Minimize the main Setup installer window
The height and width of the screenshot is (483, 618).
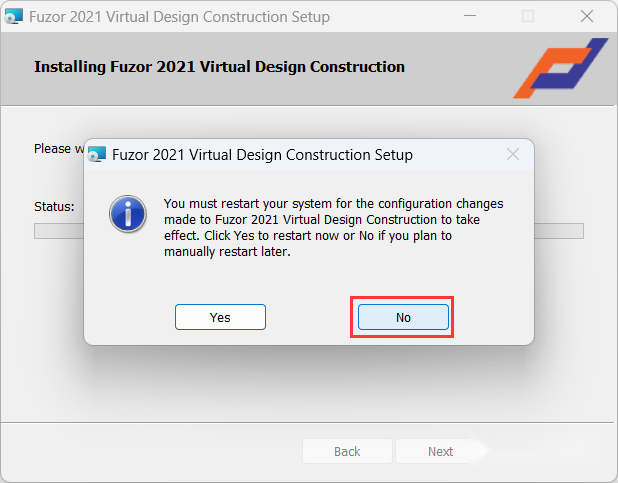pos(470,16)
